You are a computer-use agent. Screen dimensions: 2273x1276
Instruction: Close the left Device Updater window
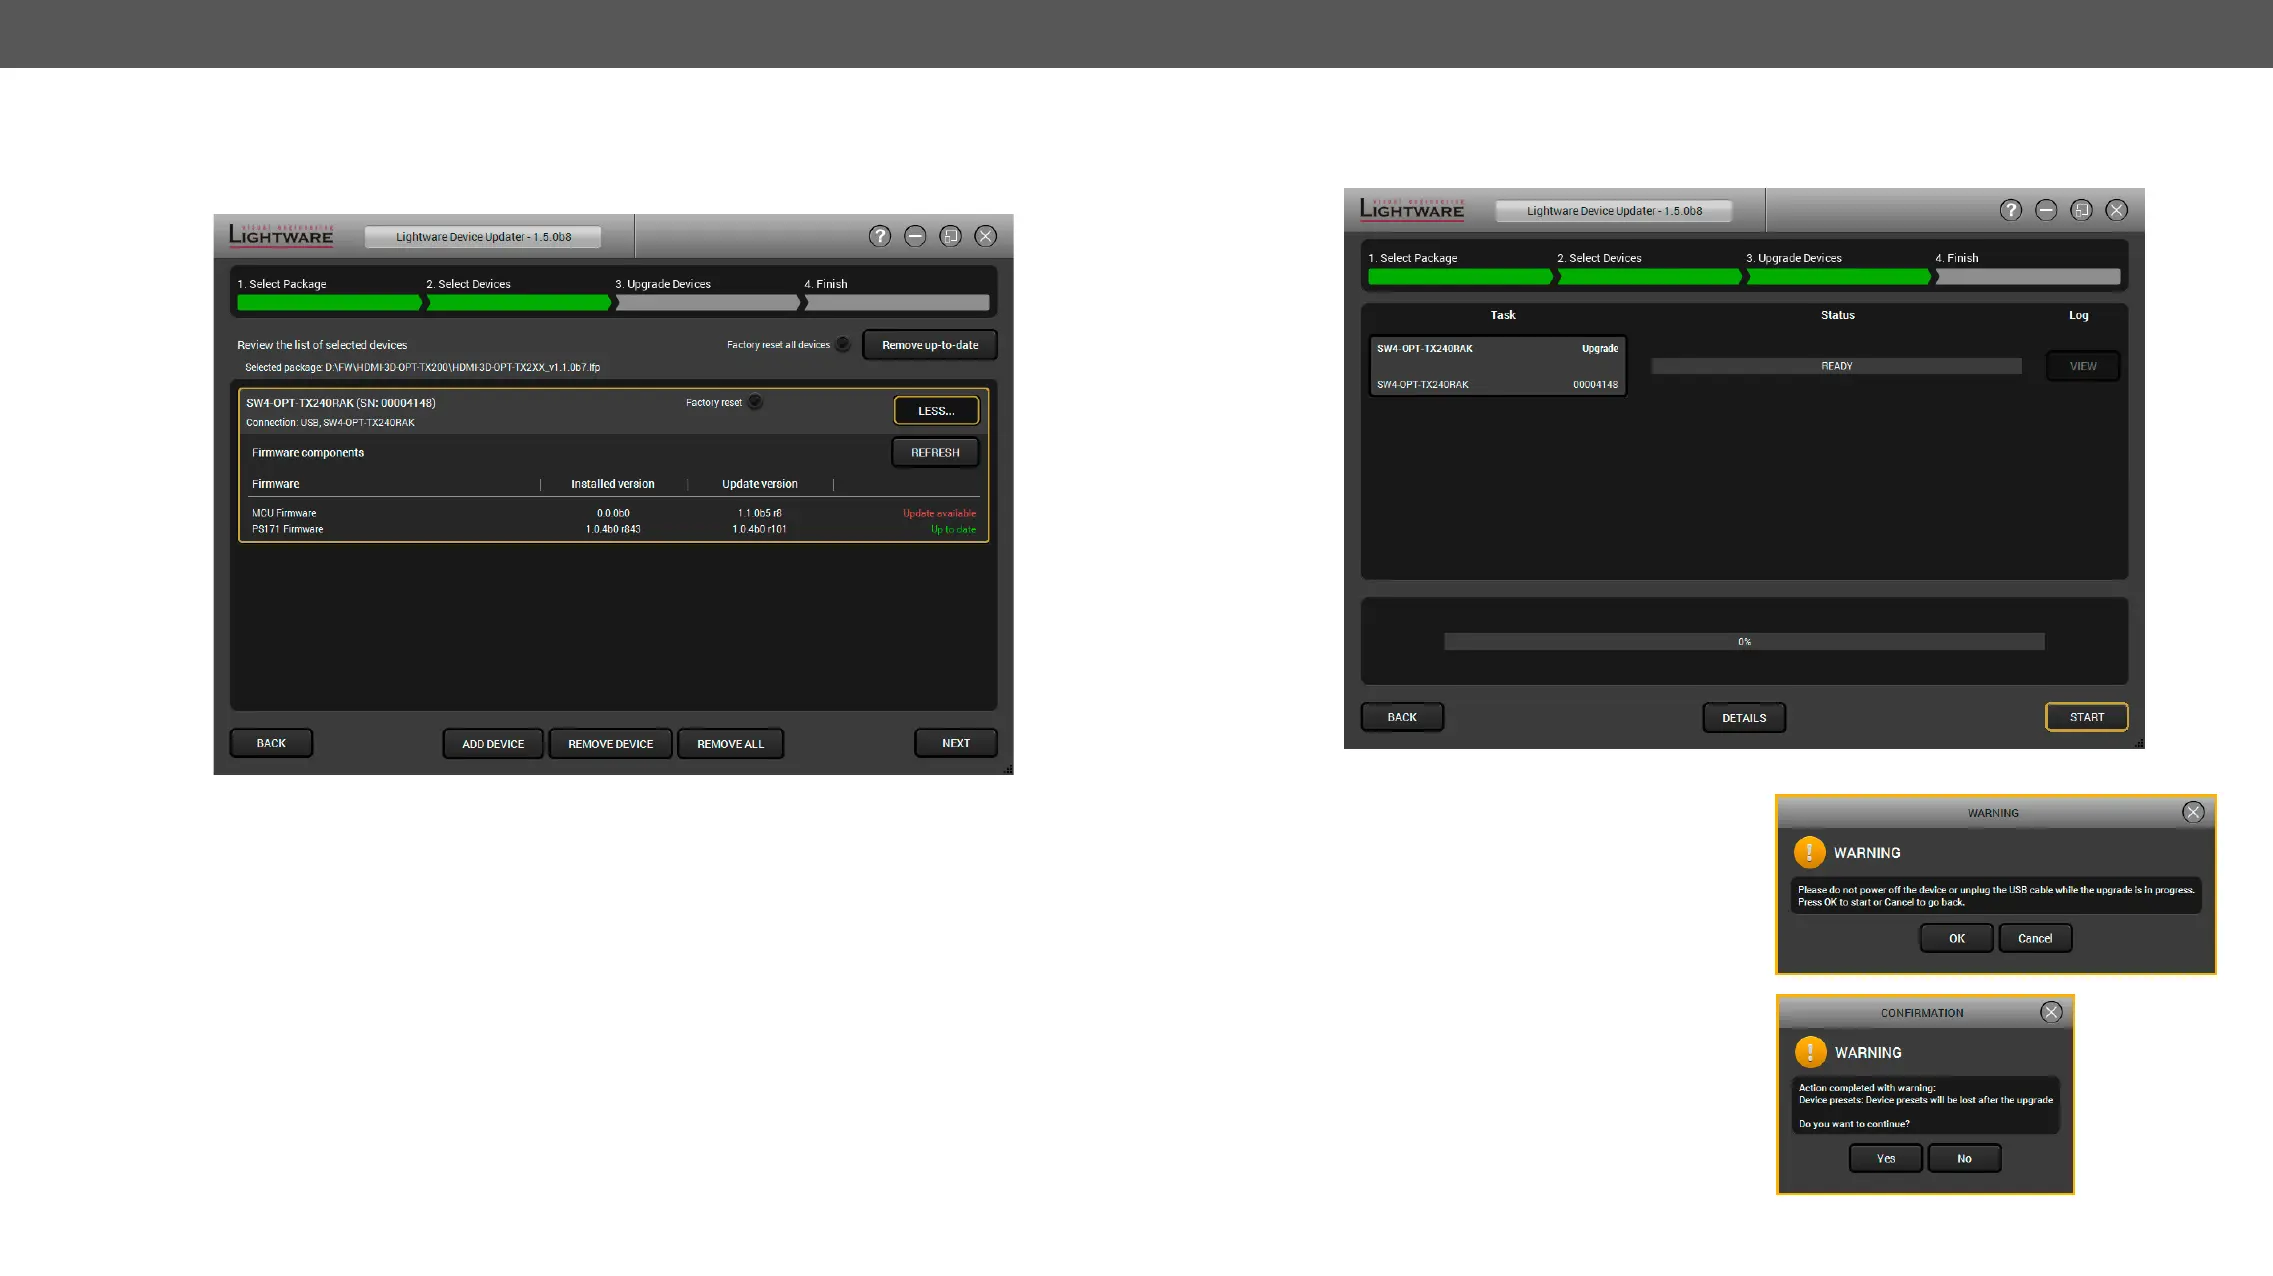[x=986, y=236]
